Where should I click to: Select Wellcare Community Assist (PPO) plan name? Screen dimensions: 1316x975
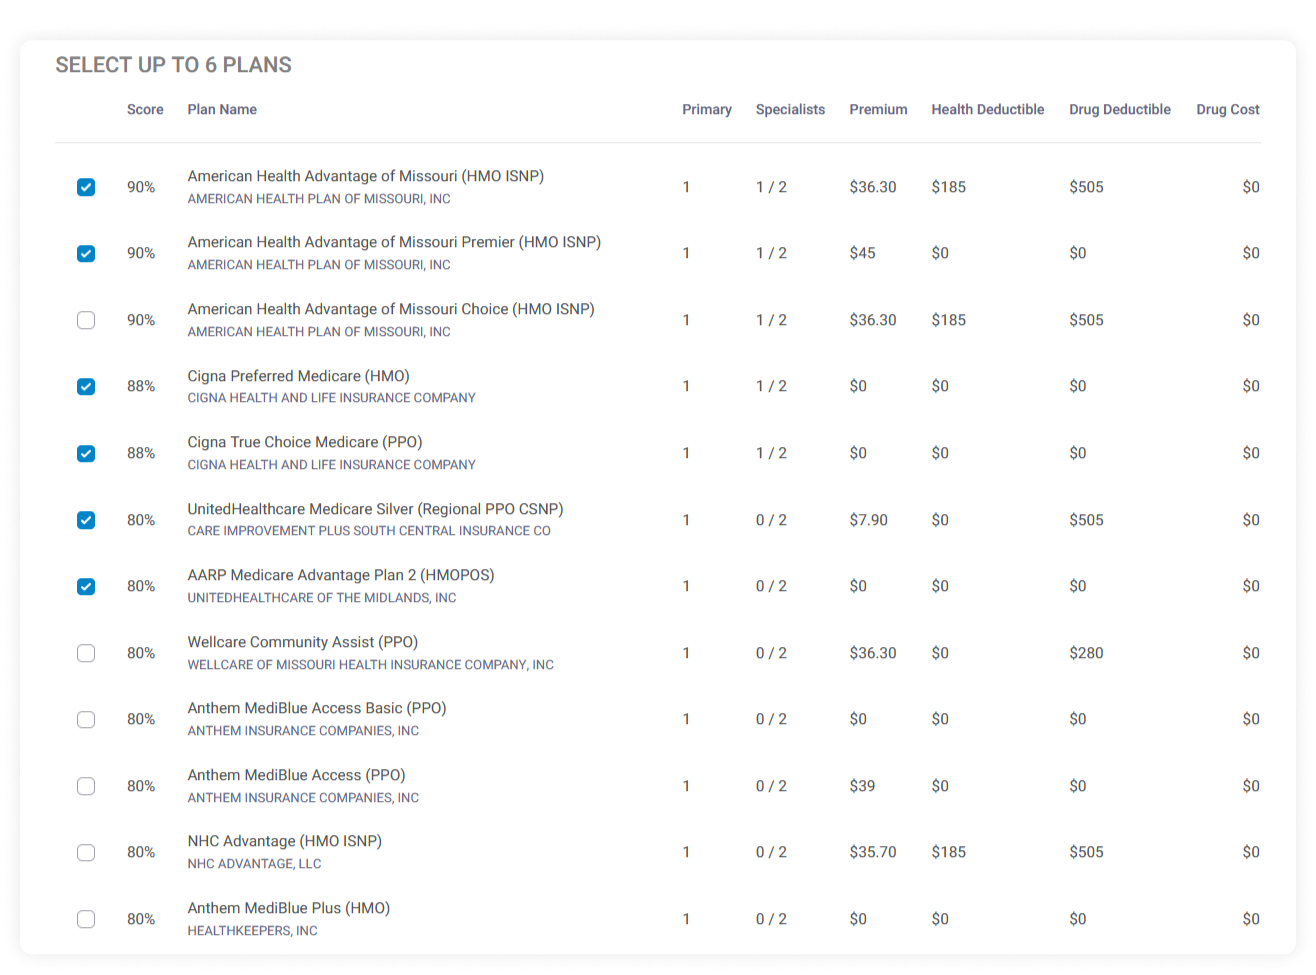pyautogui.click(x=303, y=642)
